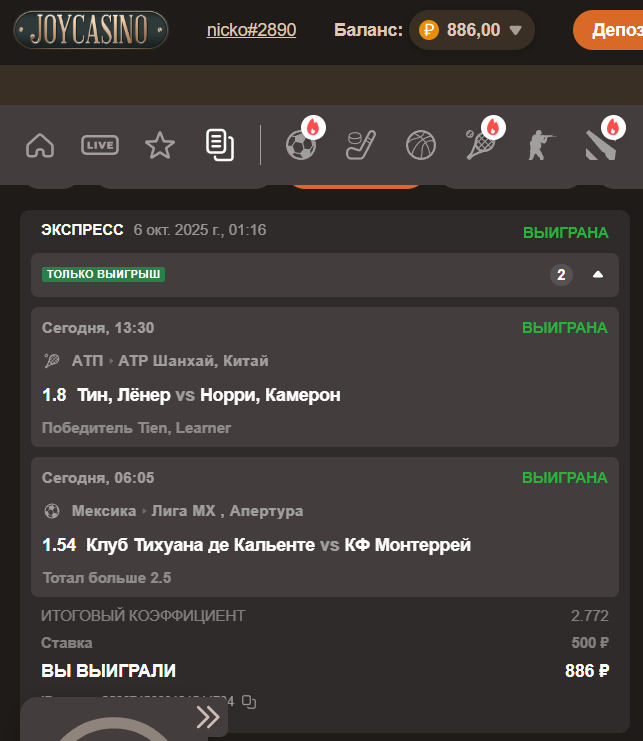Viewport: 643px width, 741px height.
Task: Open the home page icon
Action: (40, 145)
